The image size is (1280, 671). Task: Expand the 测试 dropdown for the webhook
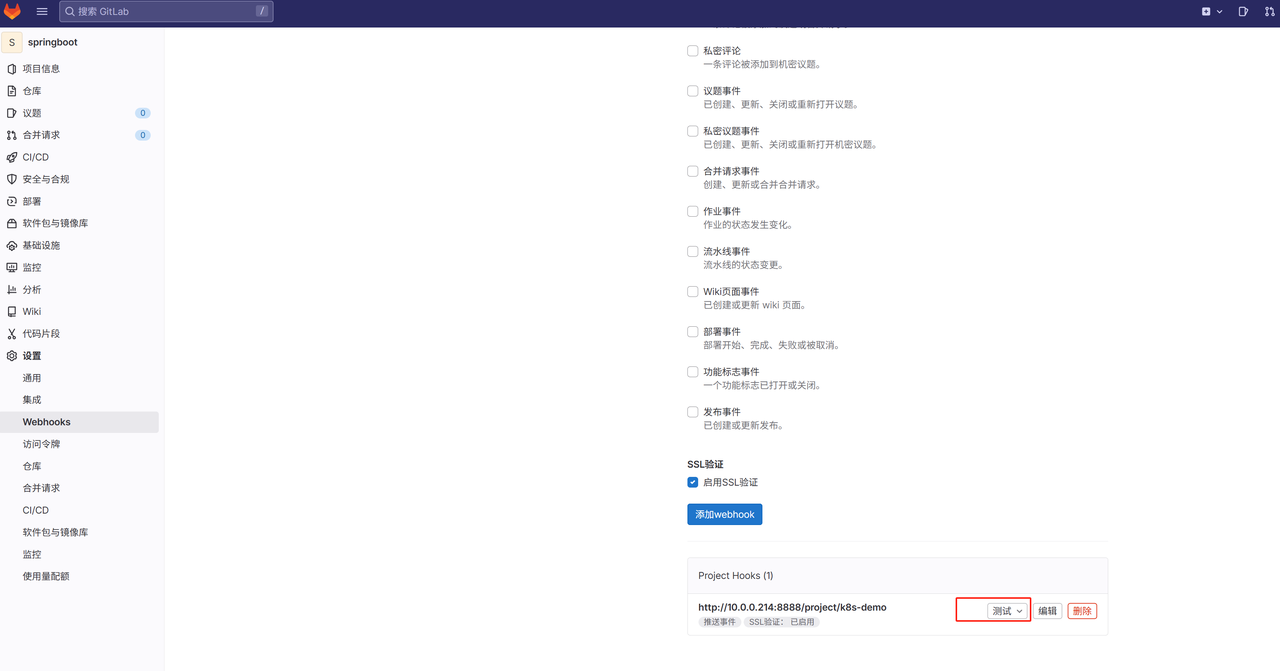point(1007,611)
